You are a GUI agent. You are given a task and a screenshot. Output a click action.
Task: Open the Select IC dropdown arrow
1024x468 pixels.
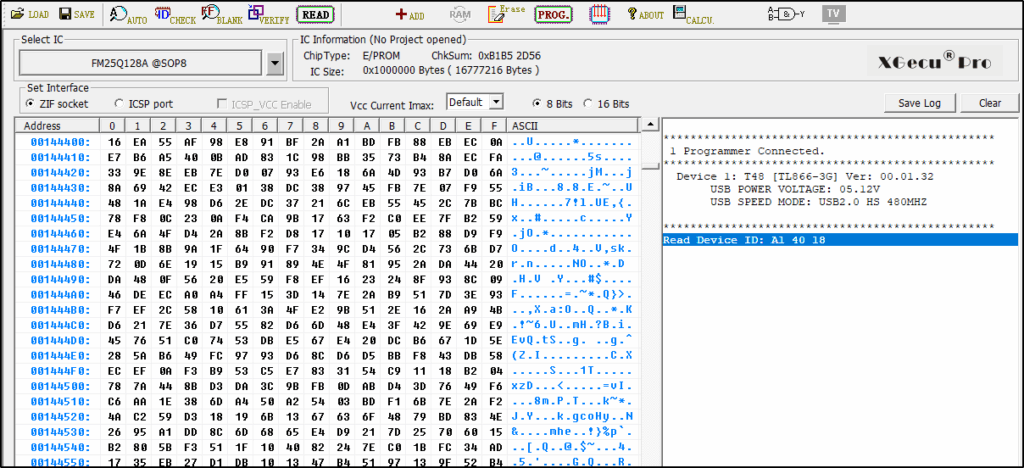point(276,65)
